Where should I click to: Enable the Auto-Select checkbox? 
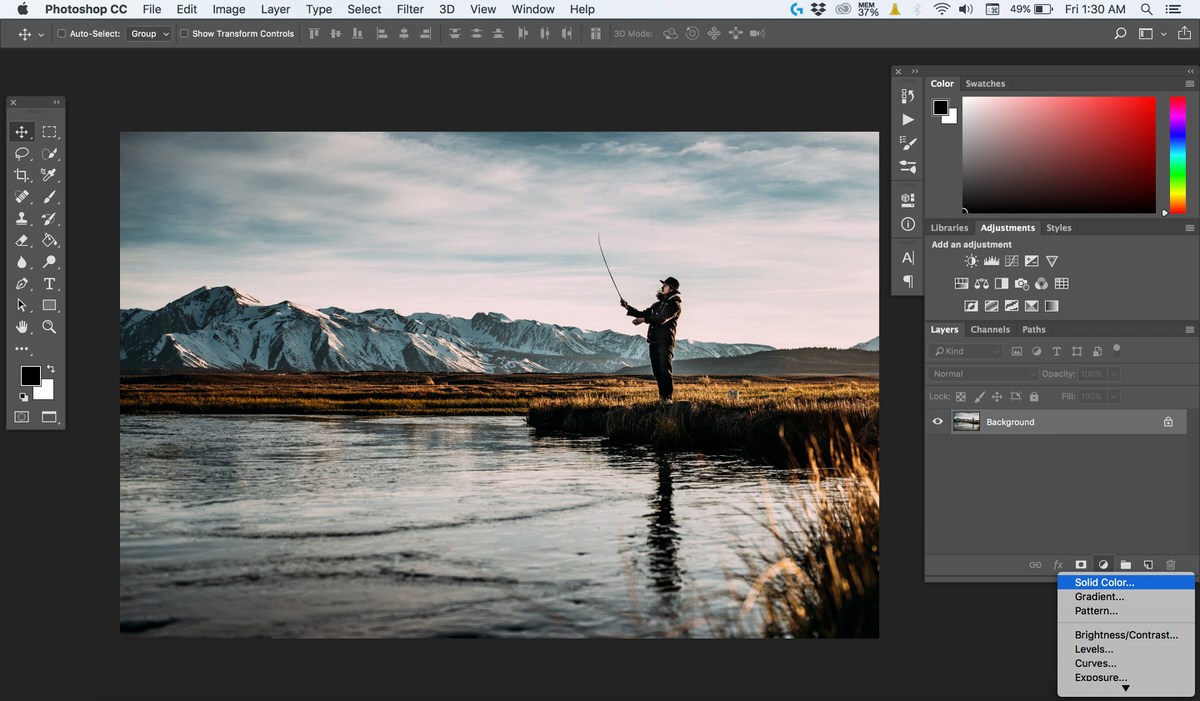coord(62,33)
